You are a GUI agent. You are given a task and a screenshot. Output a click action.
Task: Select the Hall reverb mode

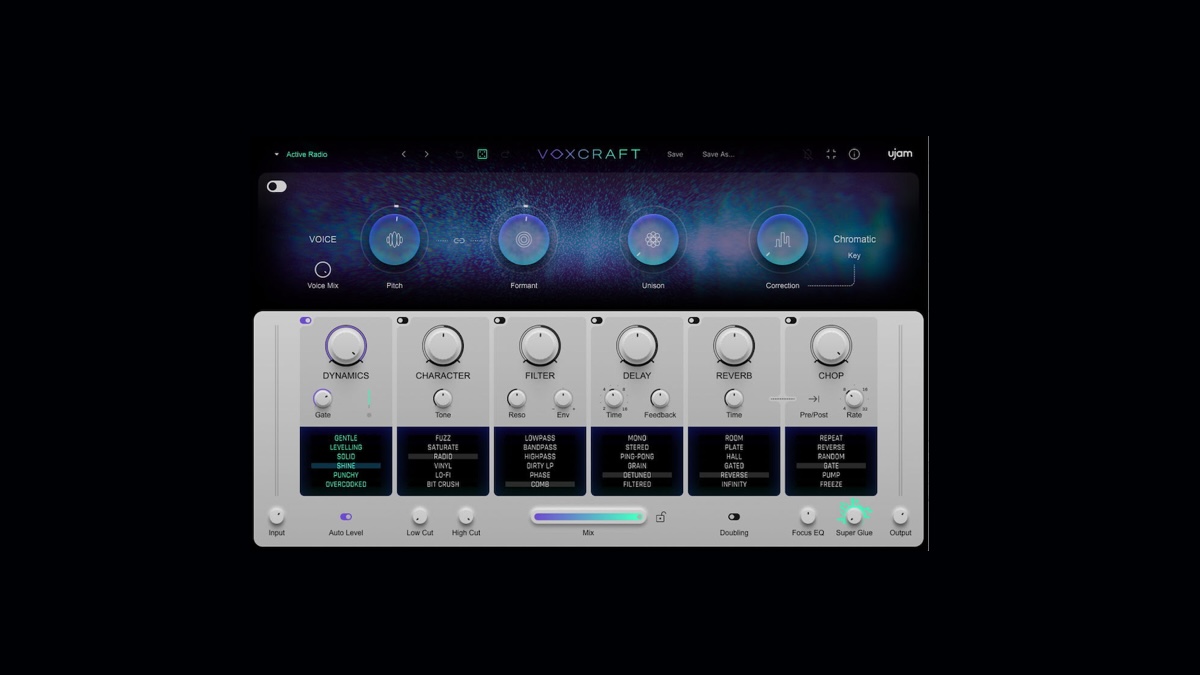point(734,456)
